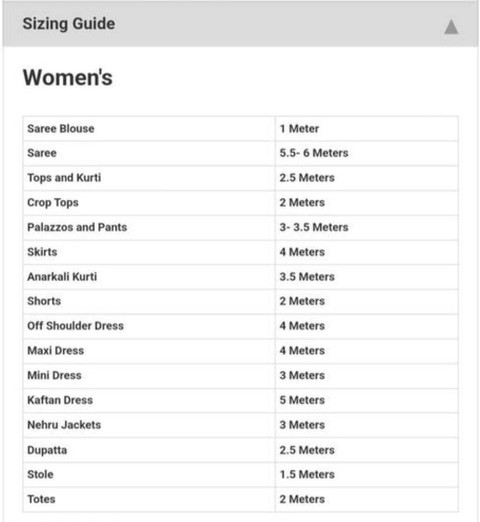
Task: Click the Shorts label
Action: point(44,301)
